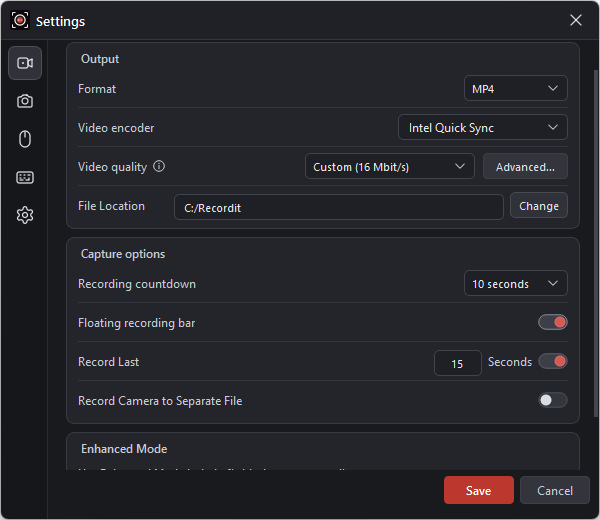Click the Advanced... button
The height and width of the screenshot is (520, 600).
coord(525,166)
